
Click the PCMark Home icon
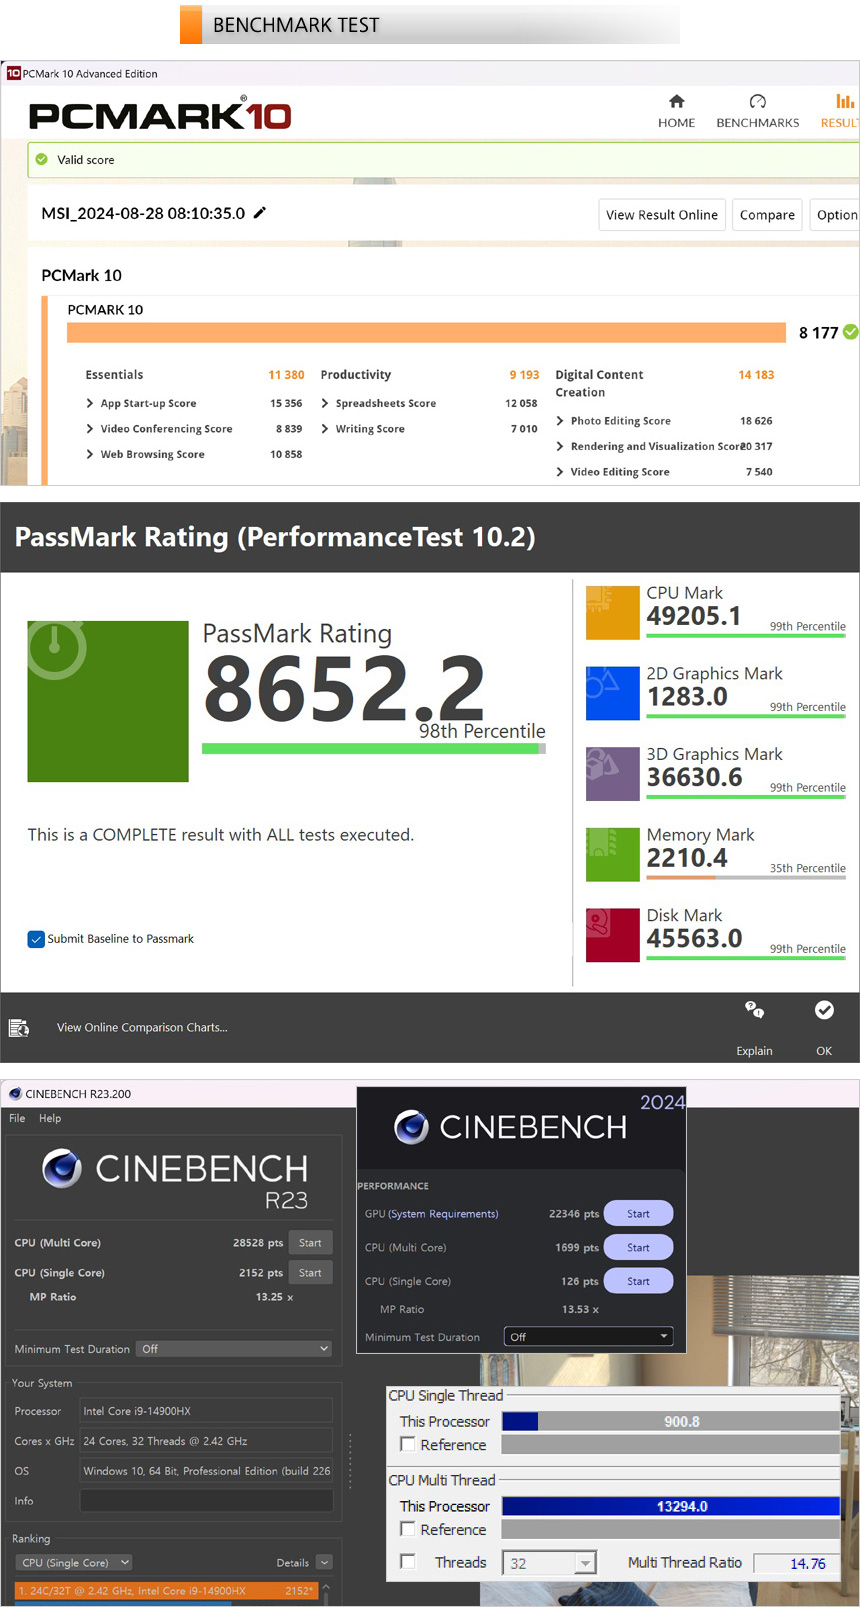pos(676,102)
